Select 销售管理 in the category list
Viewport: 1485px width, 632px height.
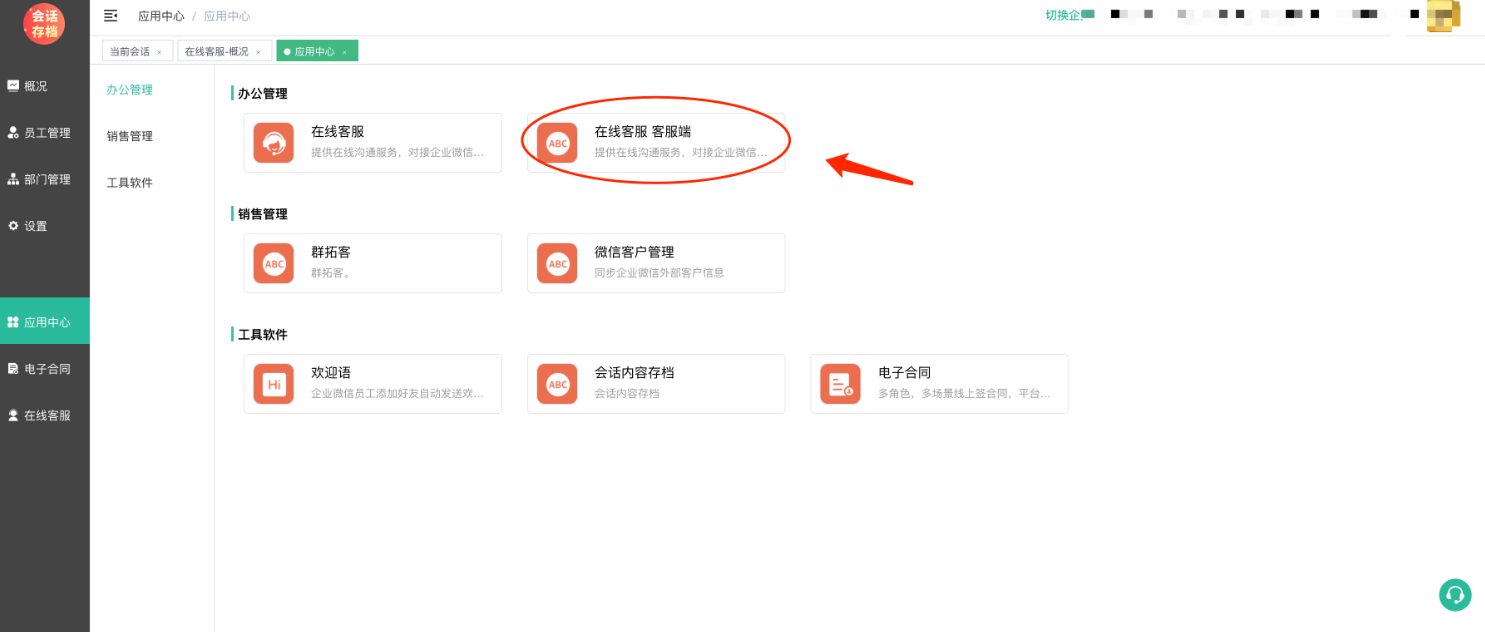tap(130, 136)
